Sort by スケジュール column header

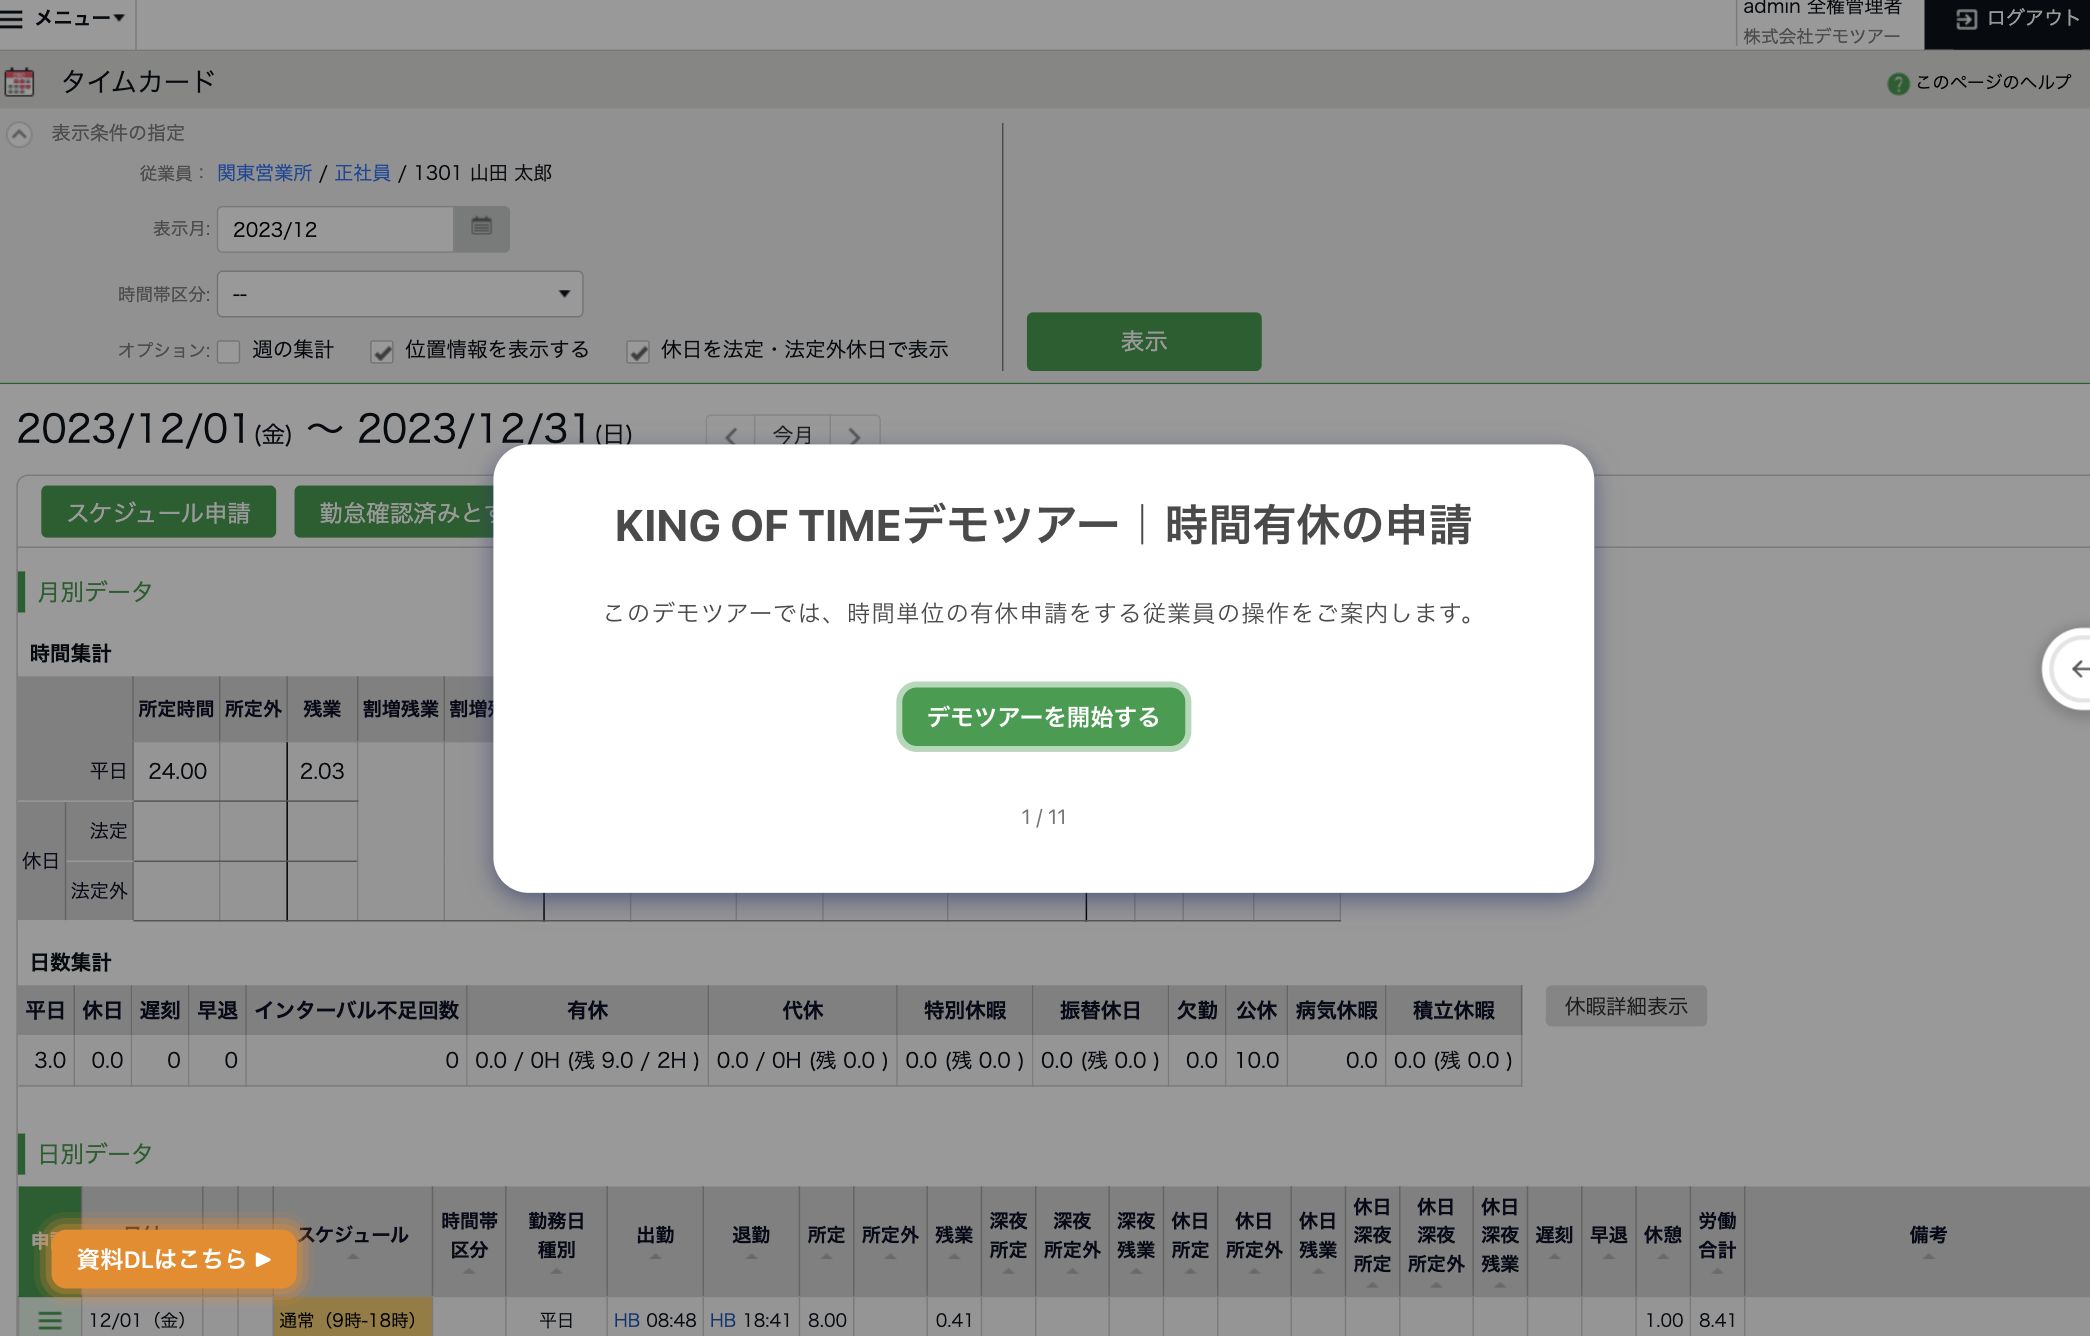(352, 1241)
